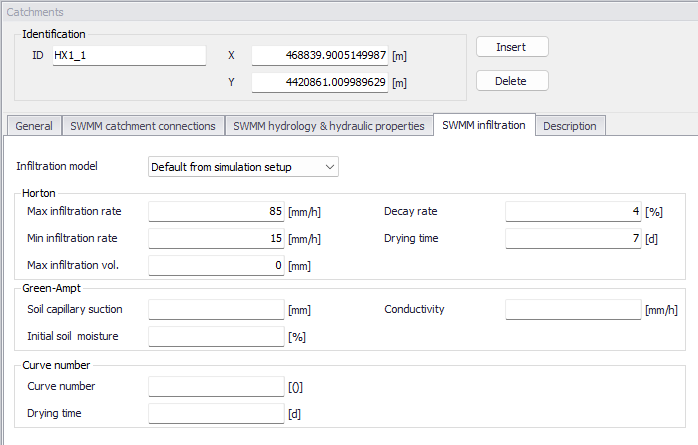Open SWMM catchment connections tab
The image size is (698, 445).
point(143,126)
